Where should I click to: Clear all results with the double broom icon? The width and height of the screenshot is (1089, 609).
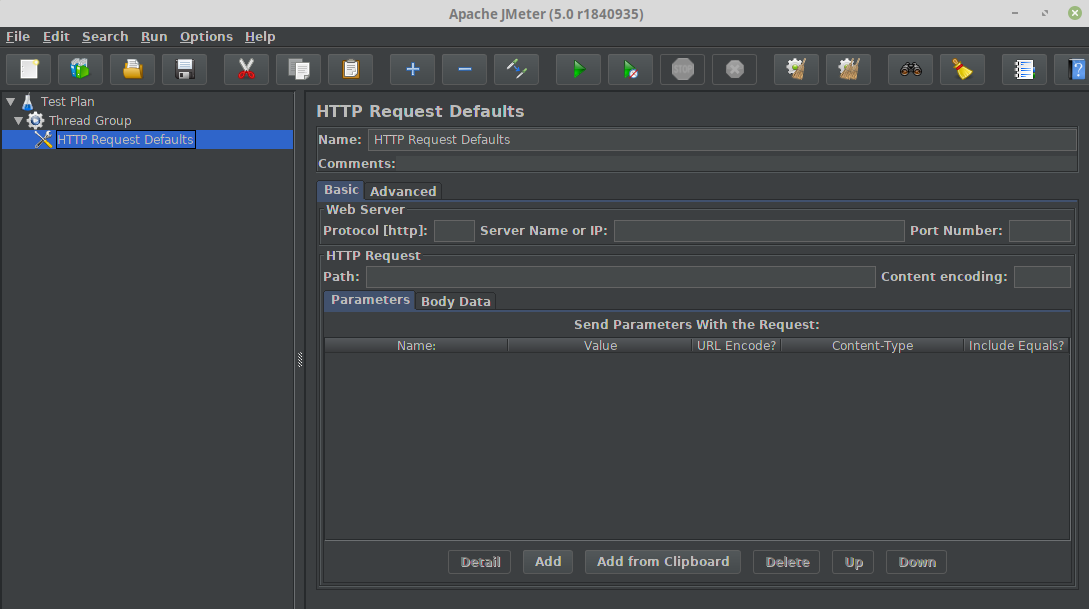pyautogui.click(x=849, y=69)
